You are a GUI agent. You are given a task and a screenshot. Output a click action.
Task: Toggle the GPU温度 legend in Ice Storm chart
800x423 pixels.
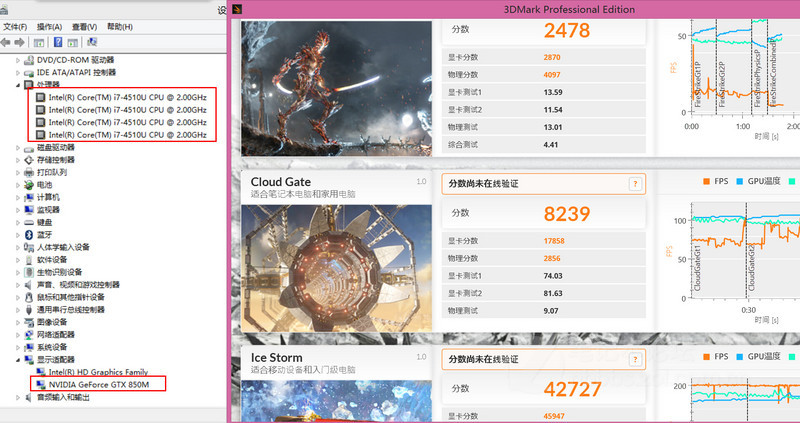click(758, 357)
